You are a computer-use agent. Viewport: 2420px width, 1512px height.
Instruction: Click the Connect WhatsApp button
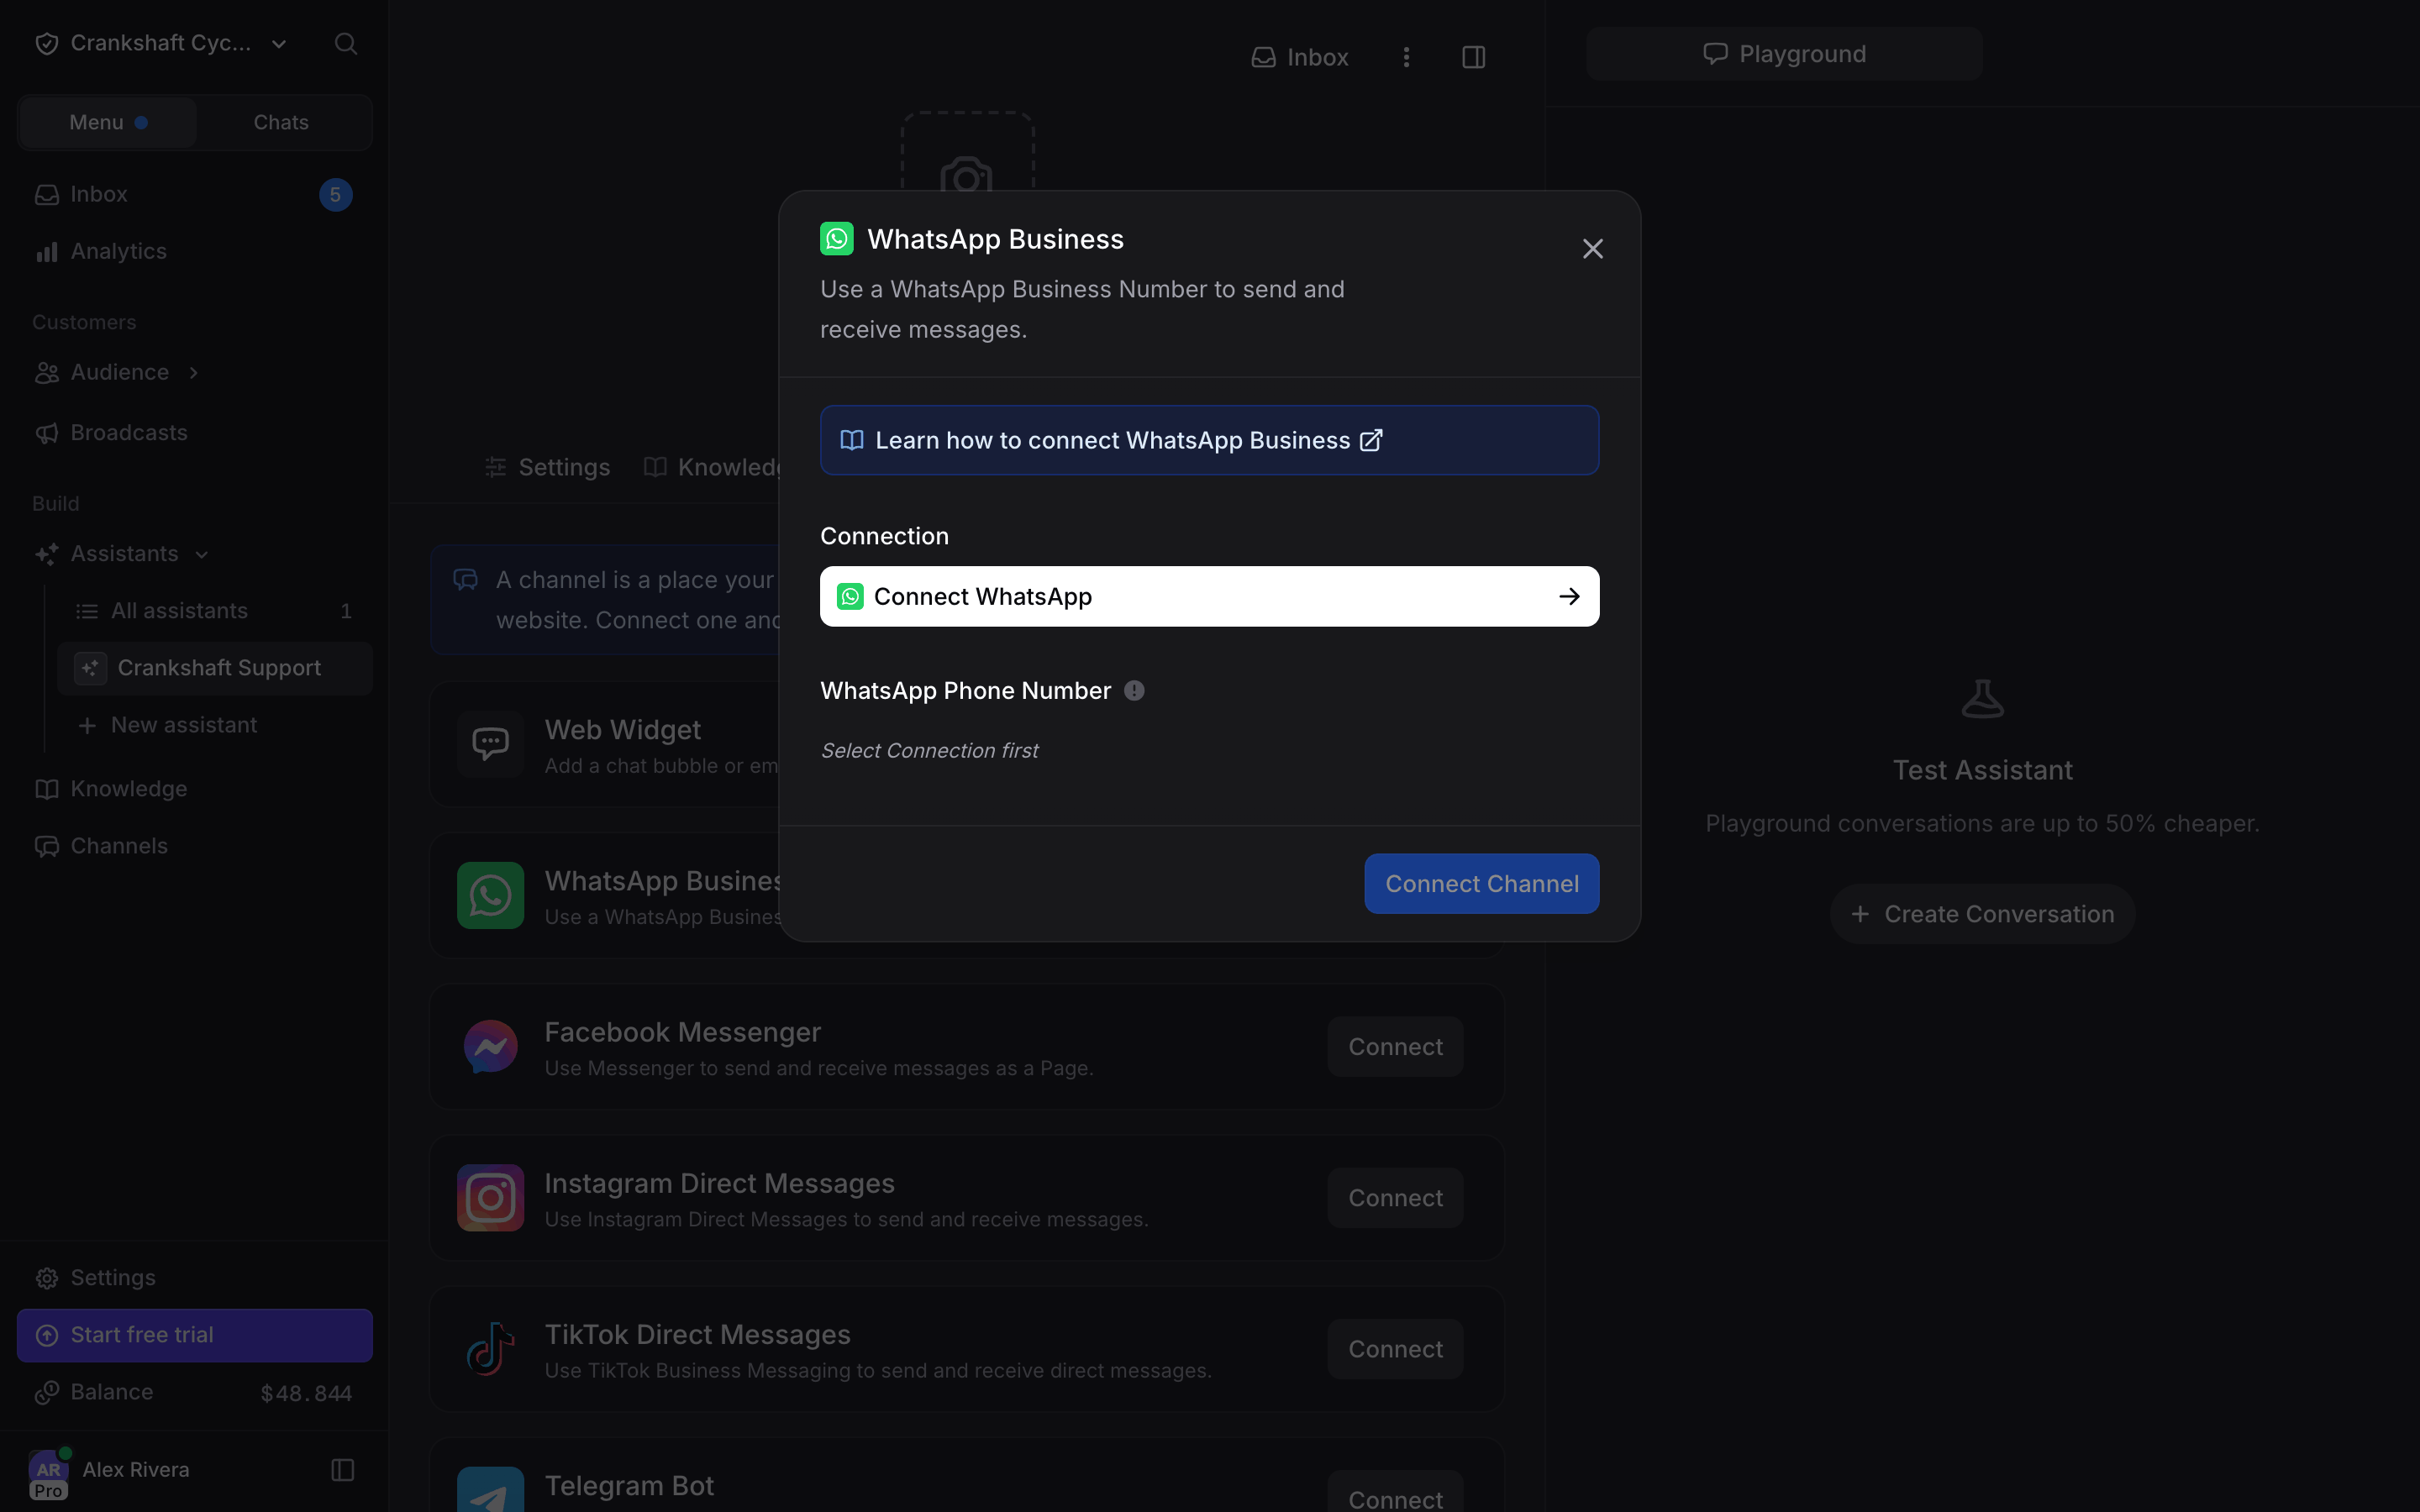tap(1209, 597)
